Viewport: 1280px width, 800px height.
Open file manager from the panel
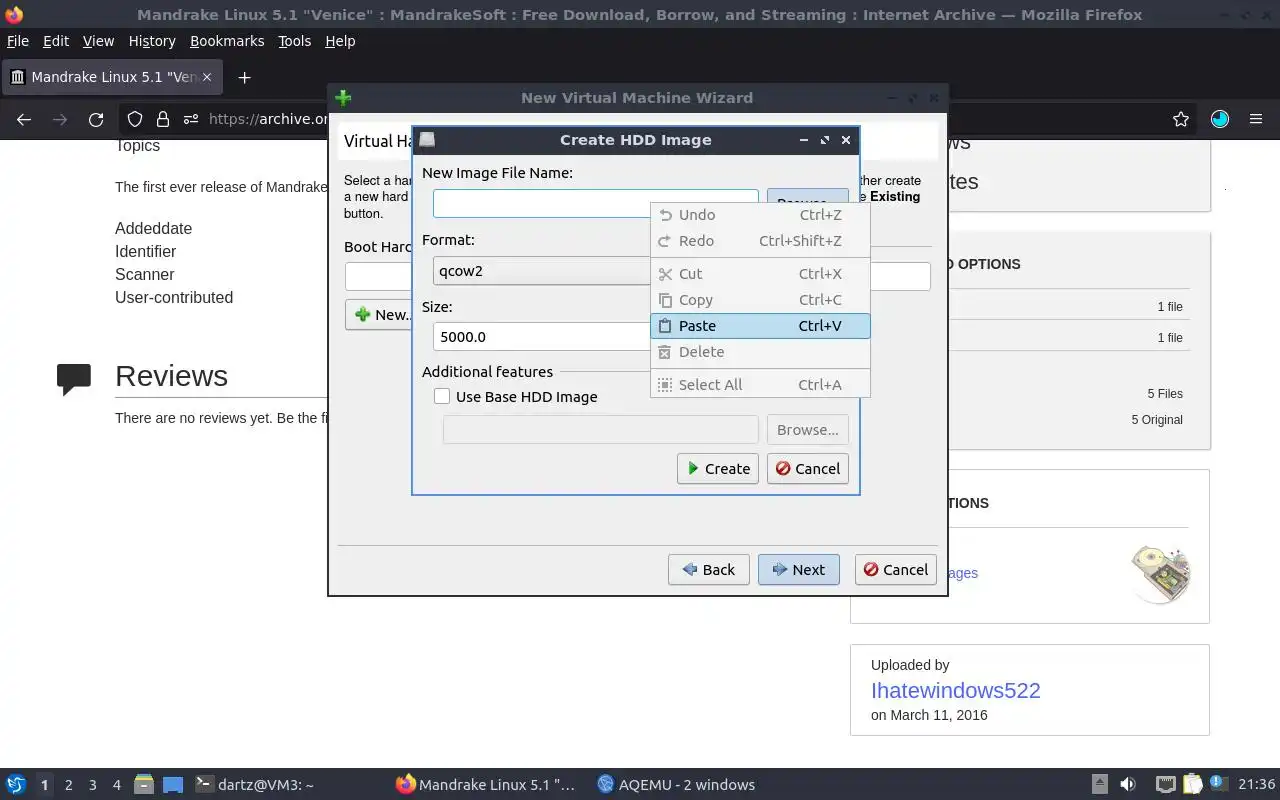click(x=144, y=785)
